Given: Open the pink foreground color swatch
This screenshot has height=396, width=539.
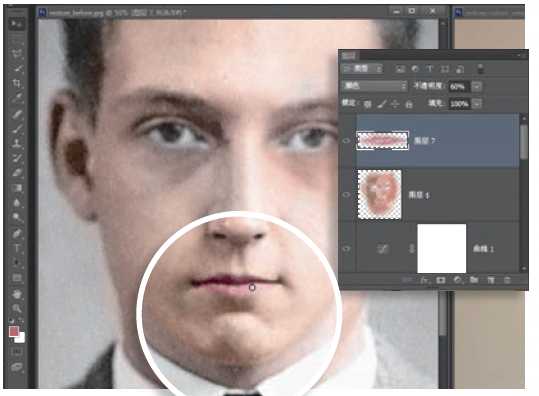Looking at the screenshot, I should point(13,331).
